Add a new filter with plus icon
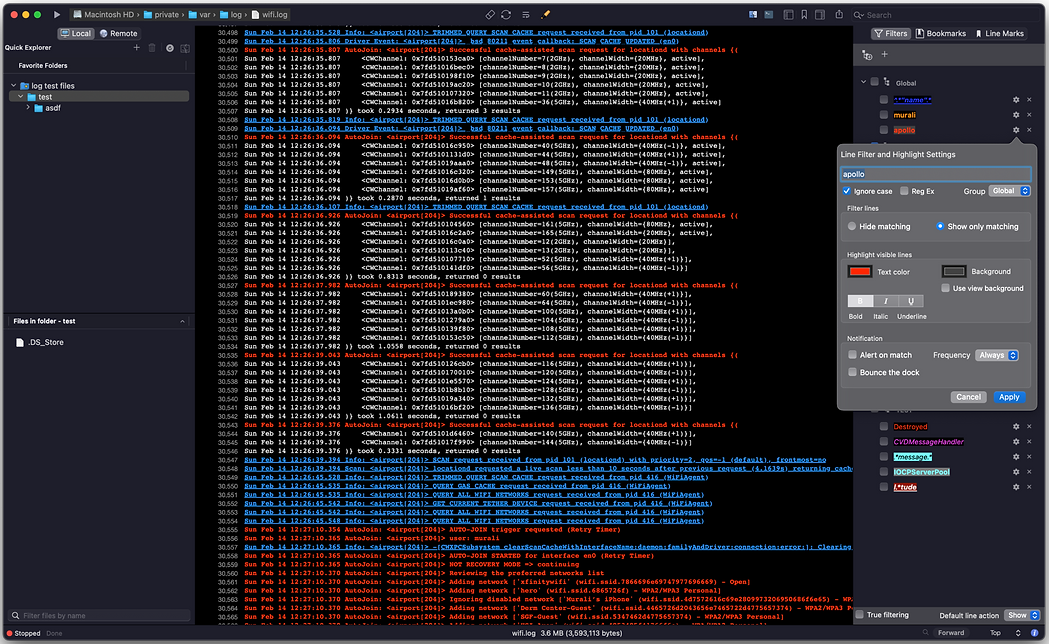Screen dimensions: 1049x644 [884, 54]
